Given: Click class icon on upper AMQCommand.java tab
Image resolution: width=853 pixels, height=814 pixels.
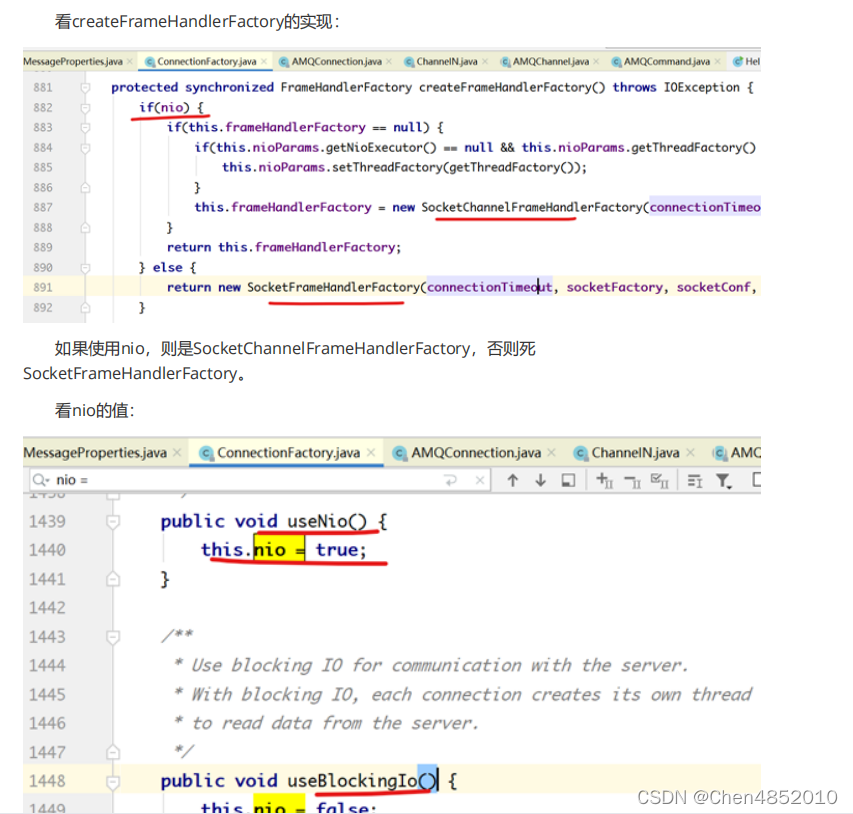Looking at the screenshot, I should pos(616,62).
